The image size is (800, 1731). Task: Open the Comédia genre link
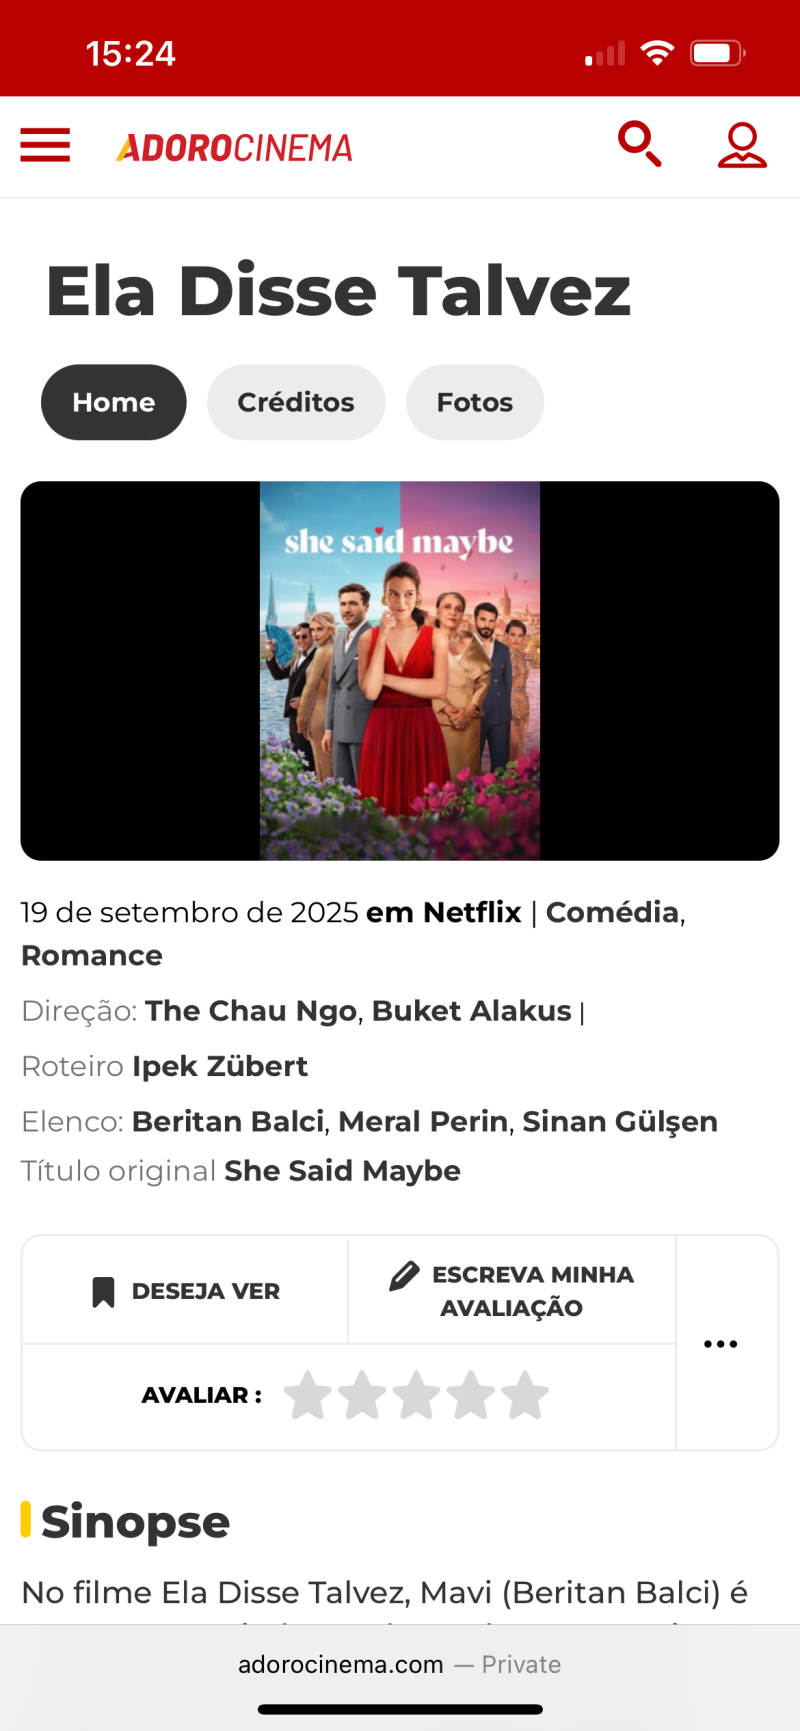tap(612, 912)
